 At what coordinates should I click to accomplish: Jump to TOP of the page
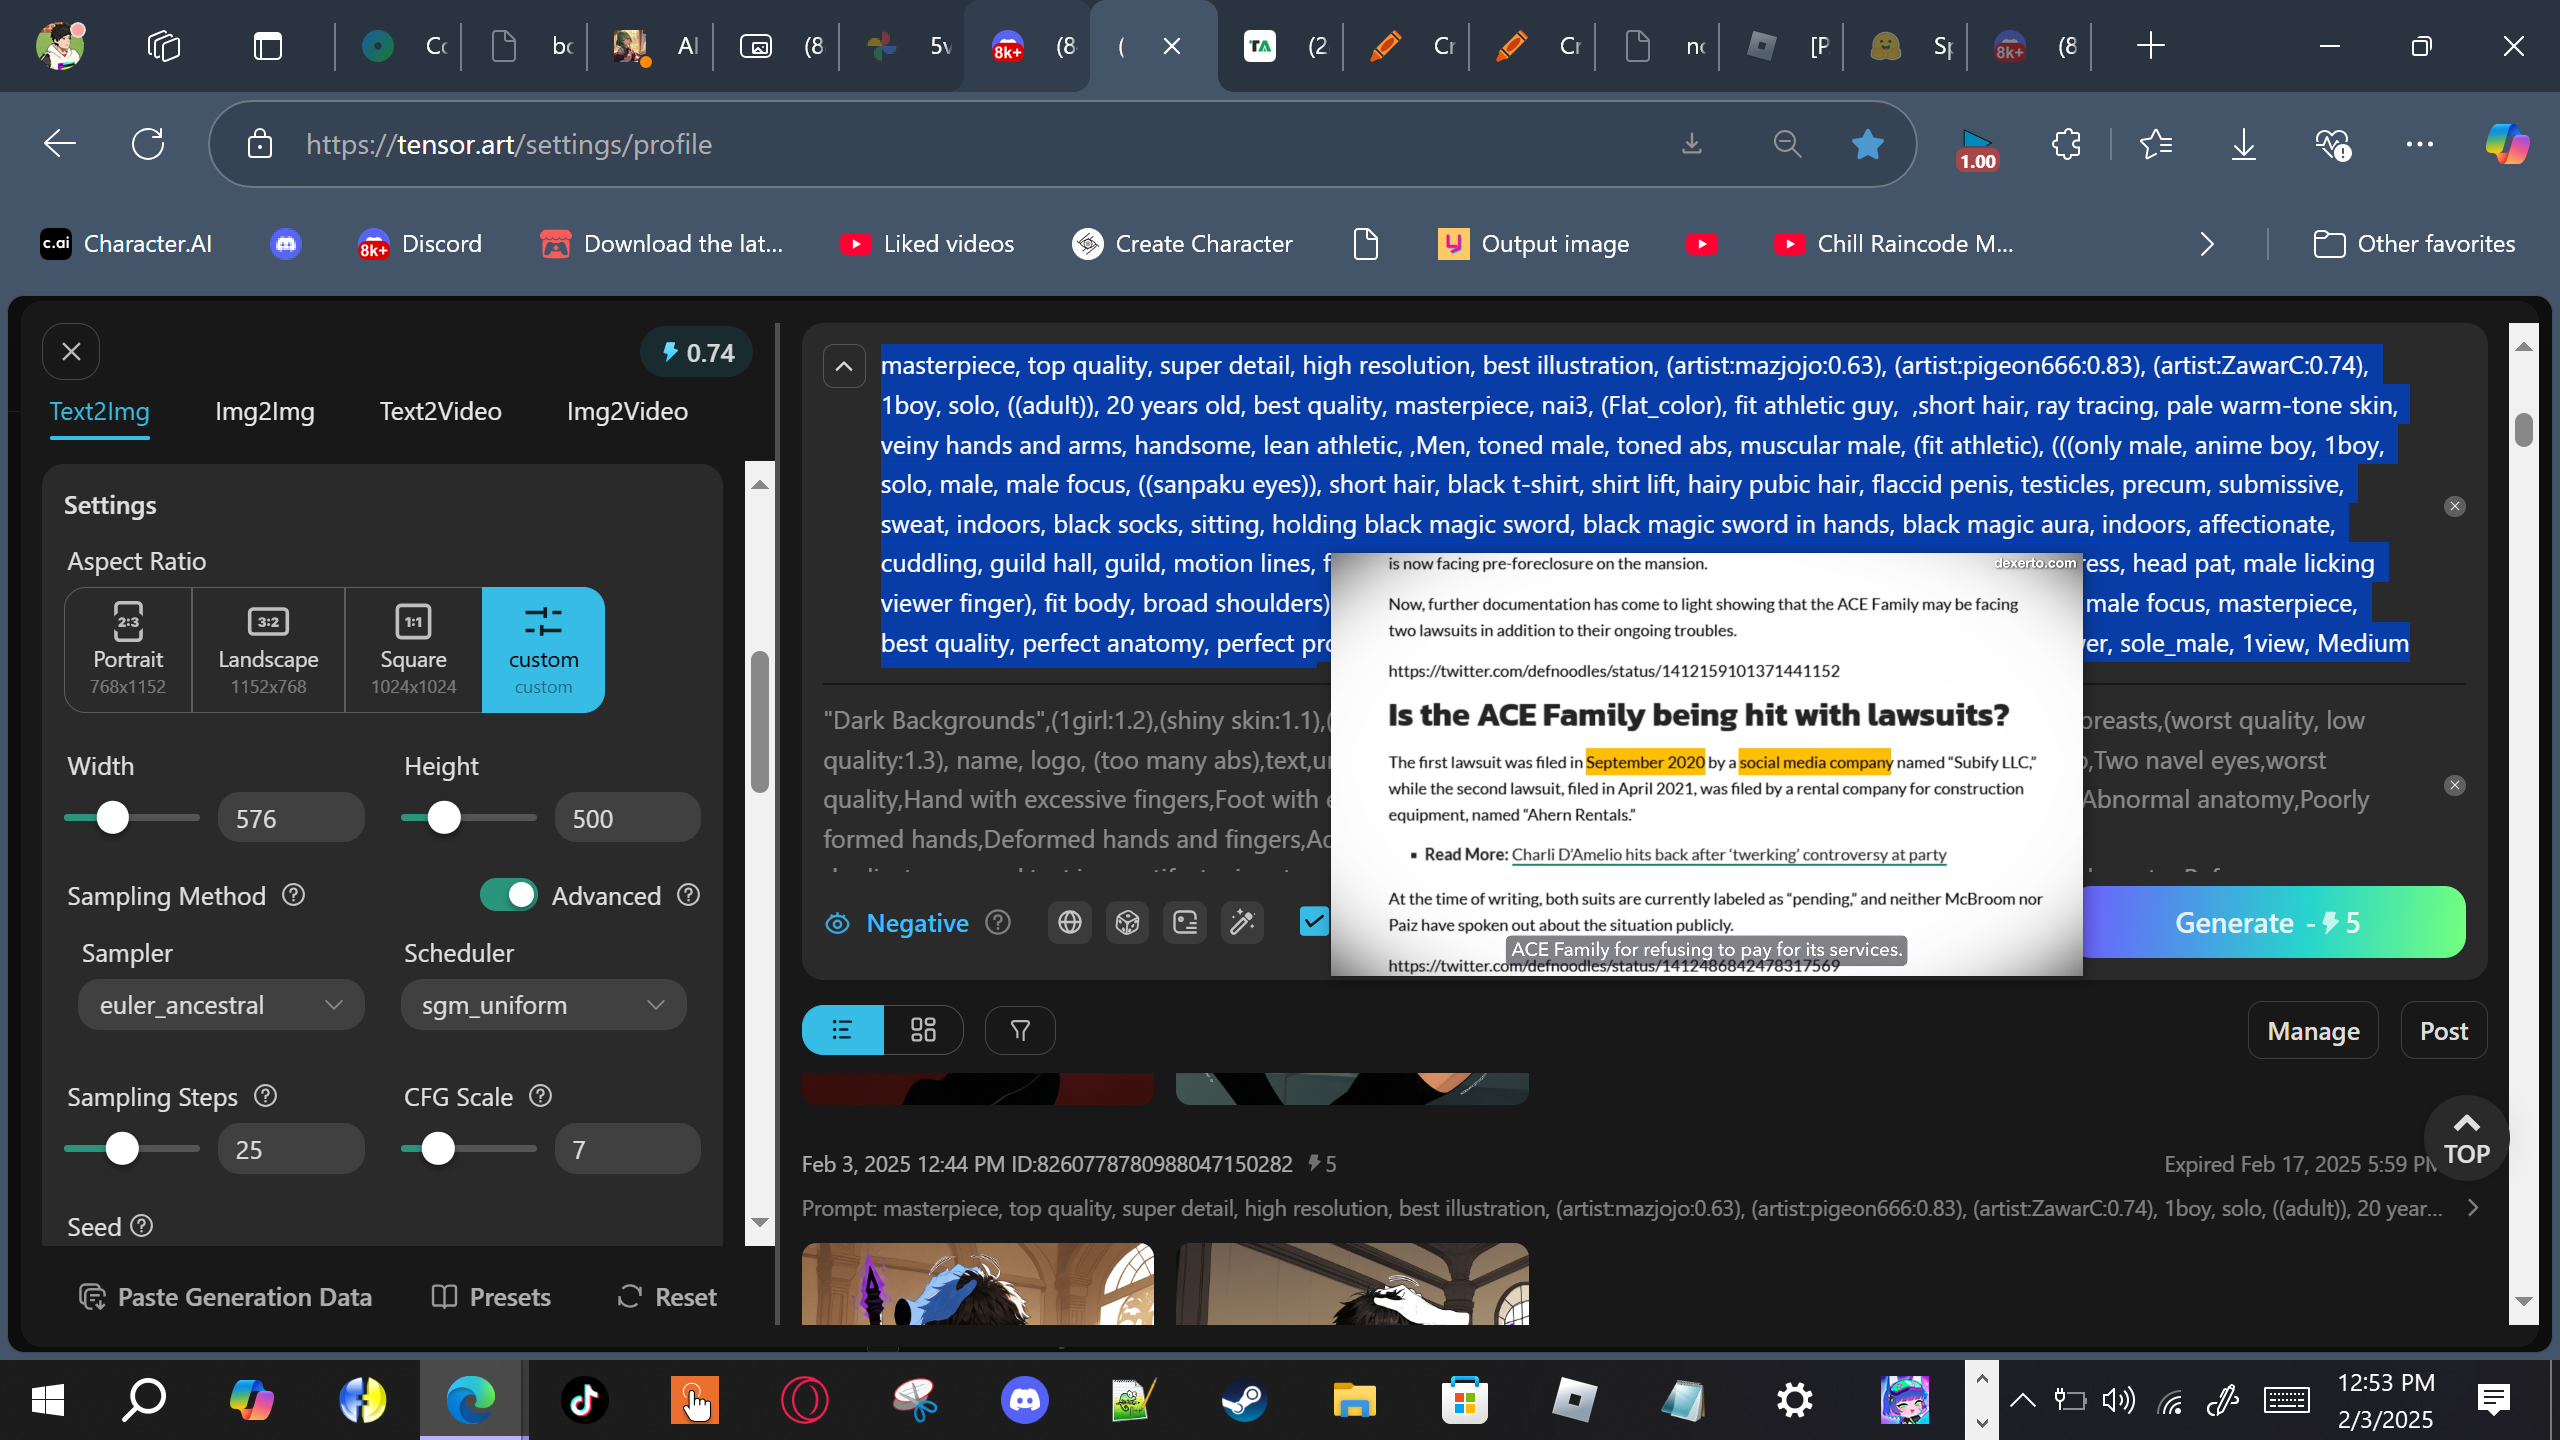click(x=2466, y=1138)
